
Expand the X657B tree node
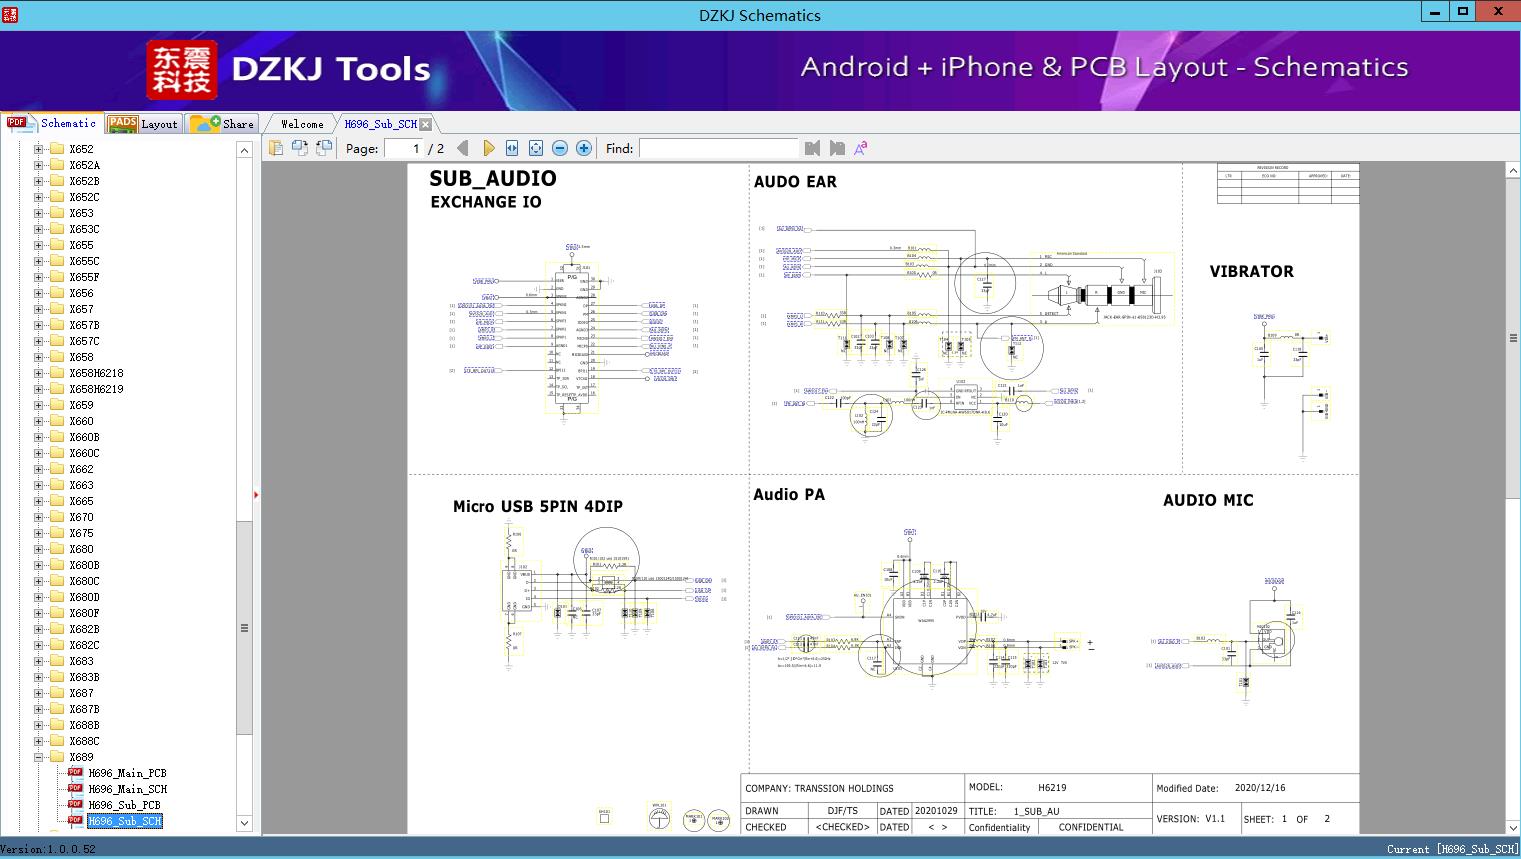(x=39, y=325)
